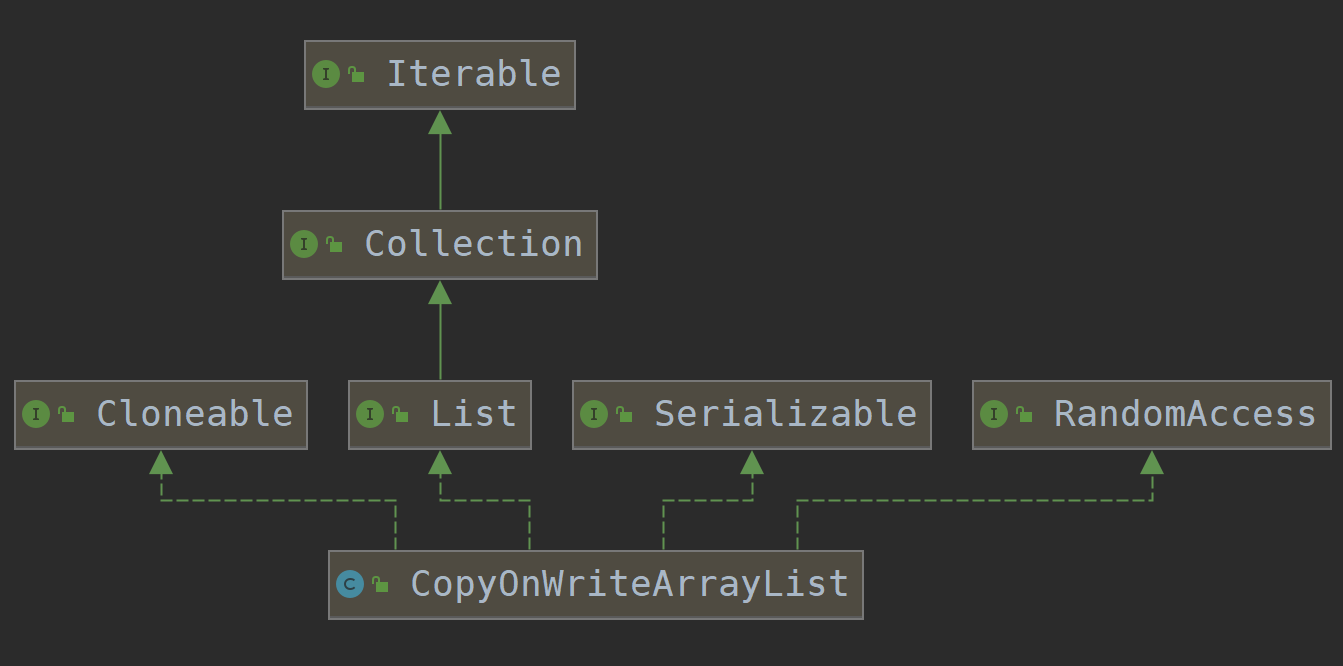Click the "Collection" label text

tap(474, 244)
